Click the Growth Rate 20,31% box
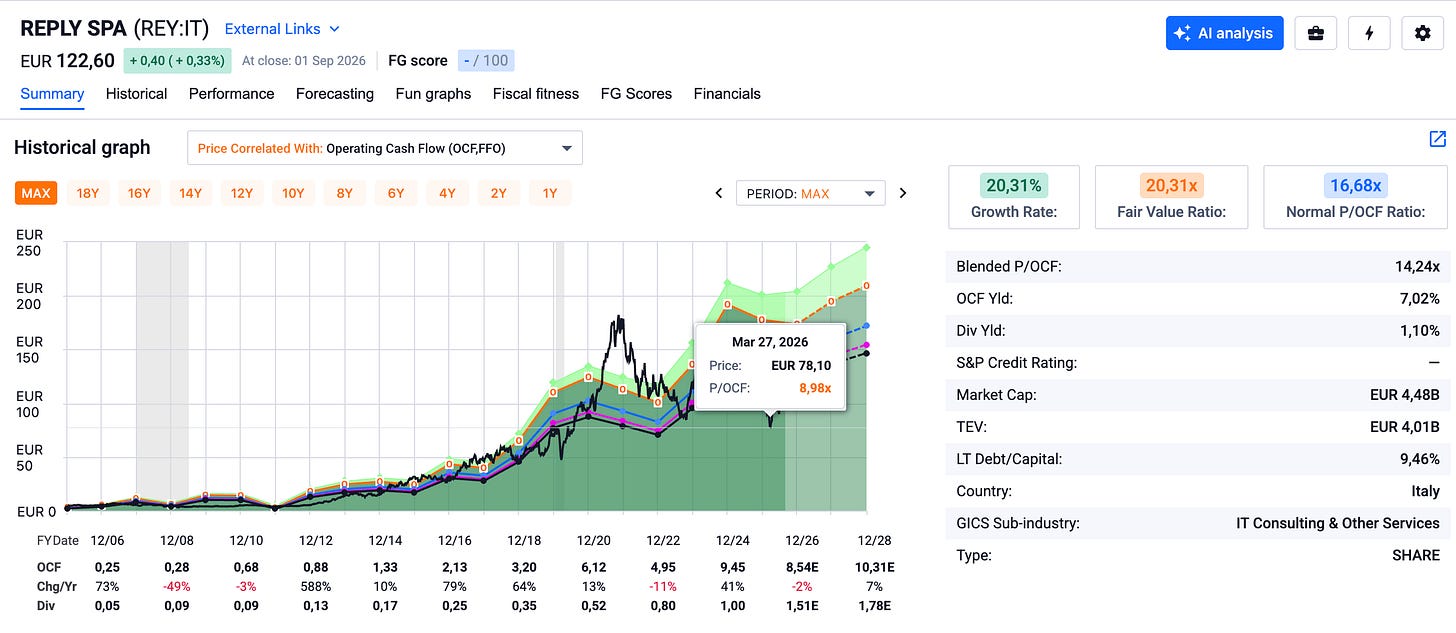1456x633 pixels. (1014, 197)
